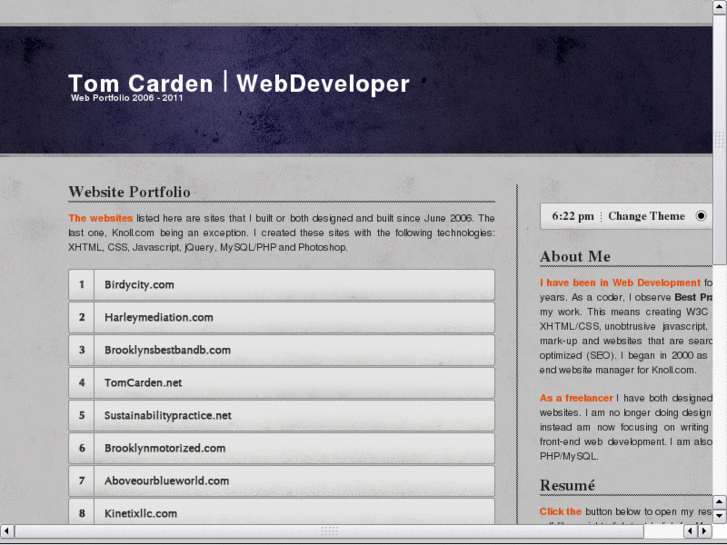Click the Change Theme label

click(646, 216)
